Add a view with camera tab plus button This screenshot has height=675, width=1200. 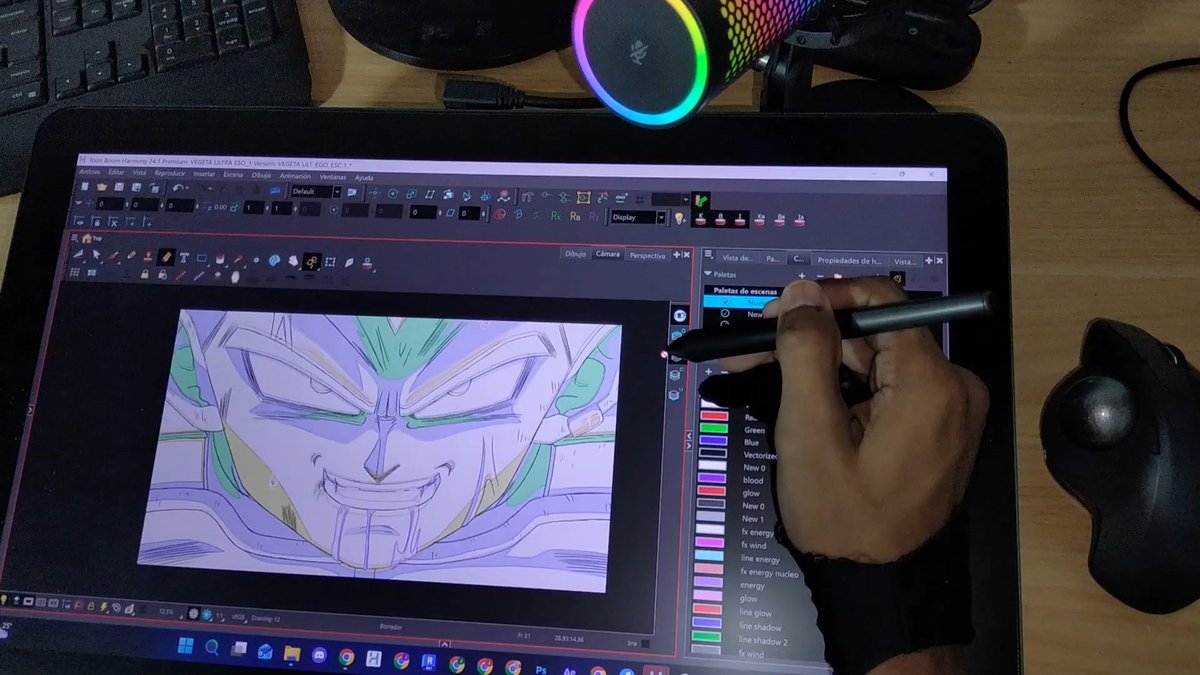676,255
